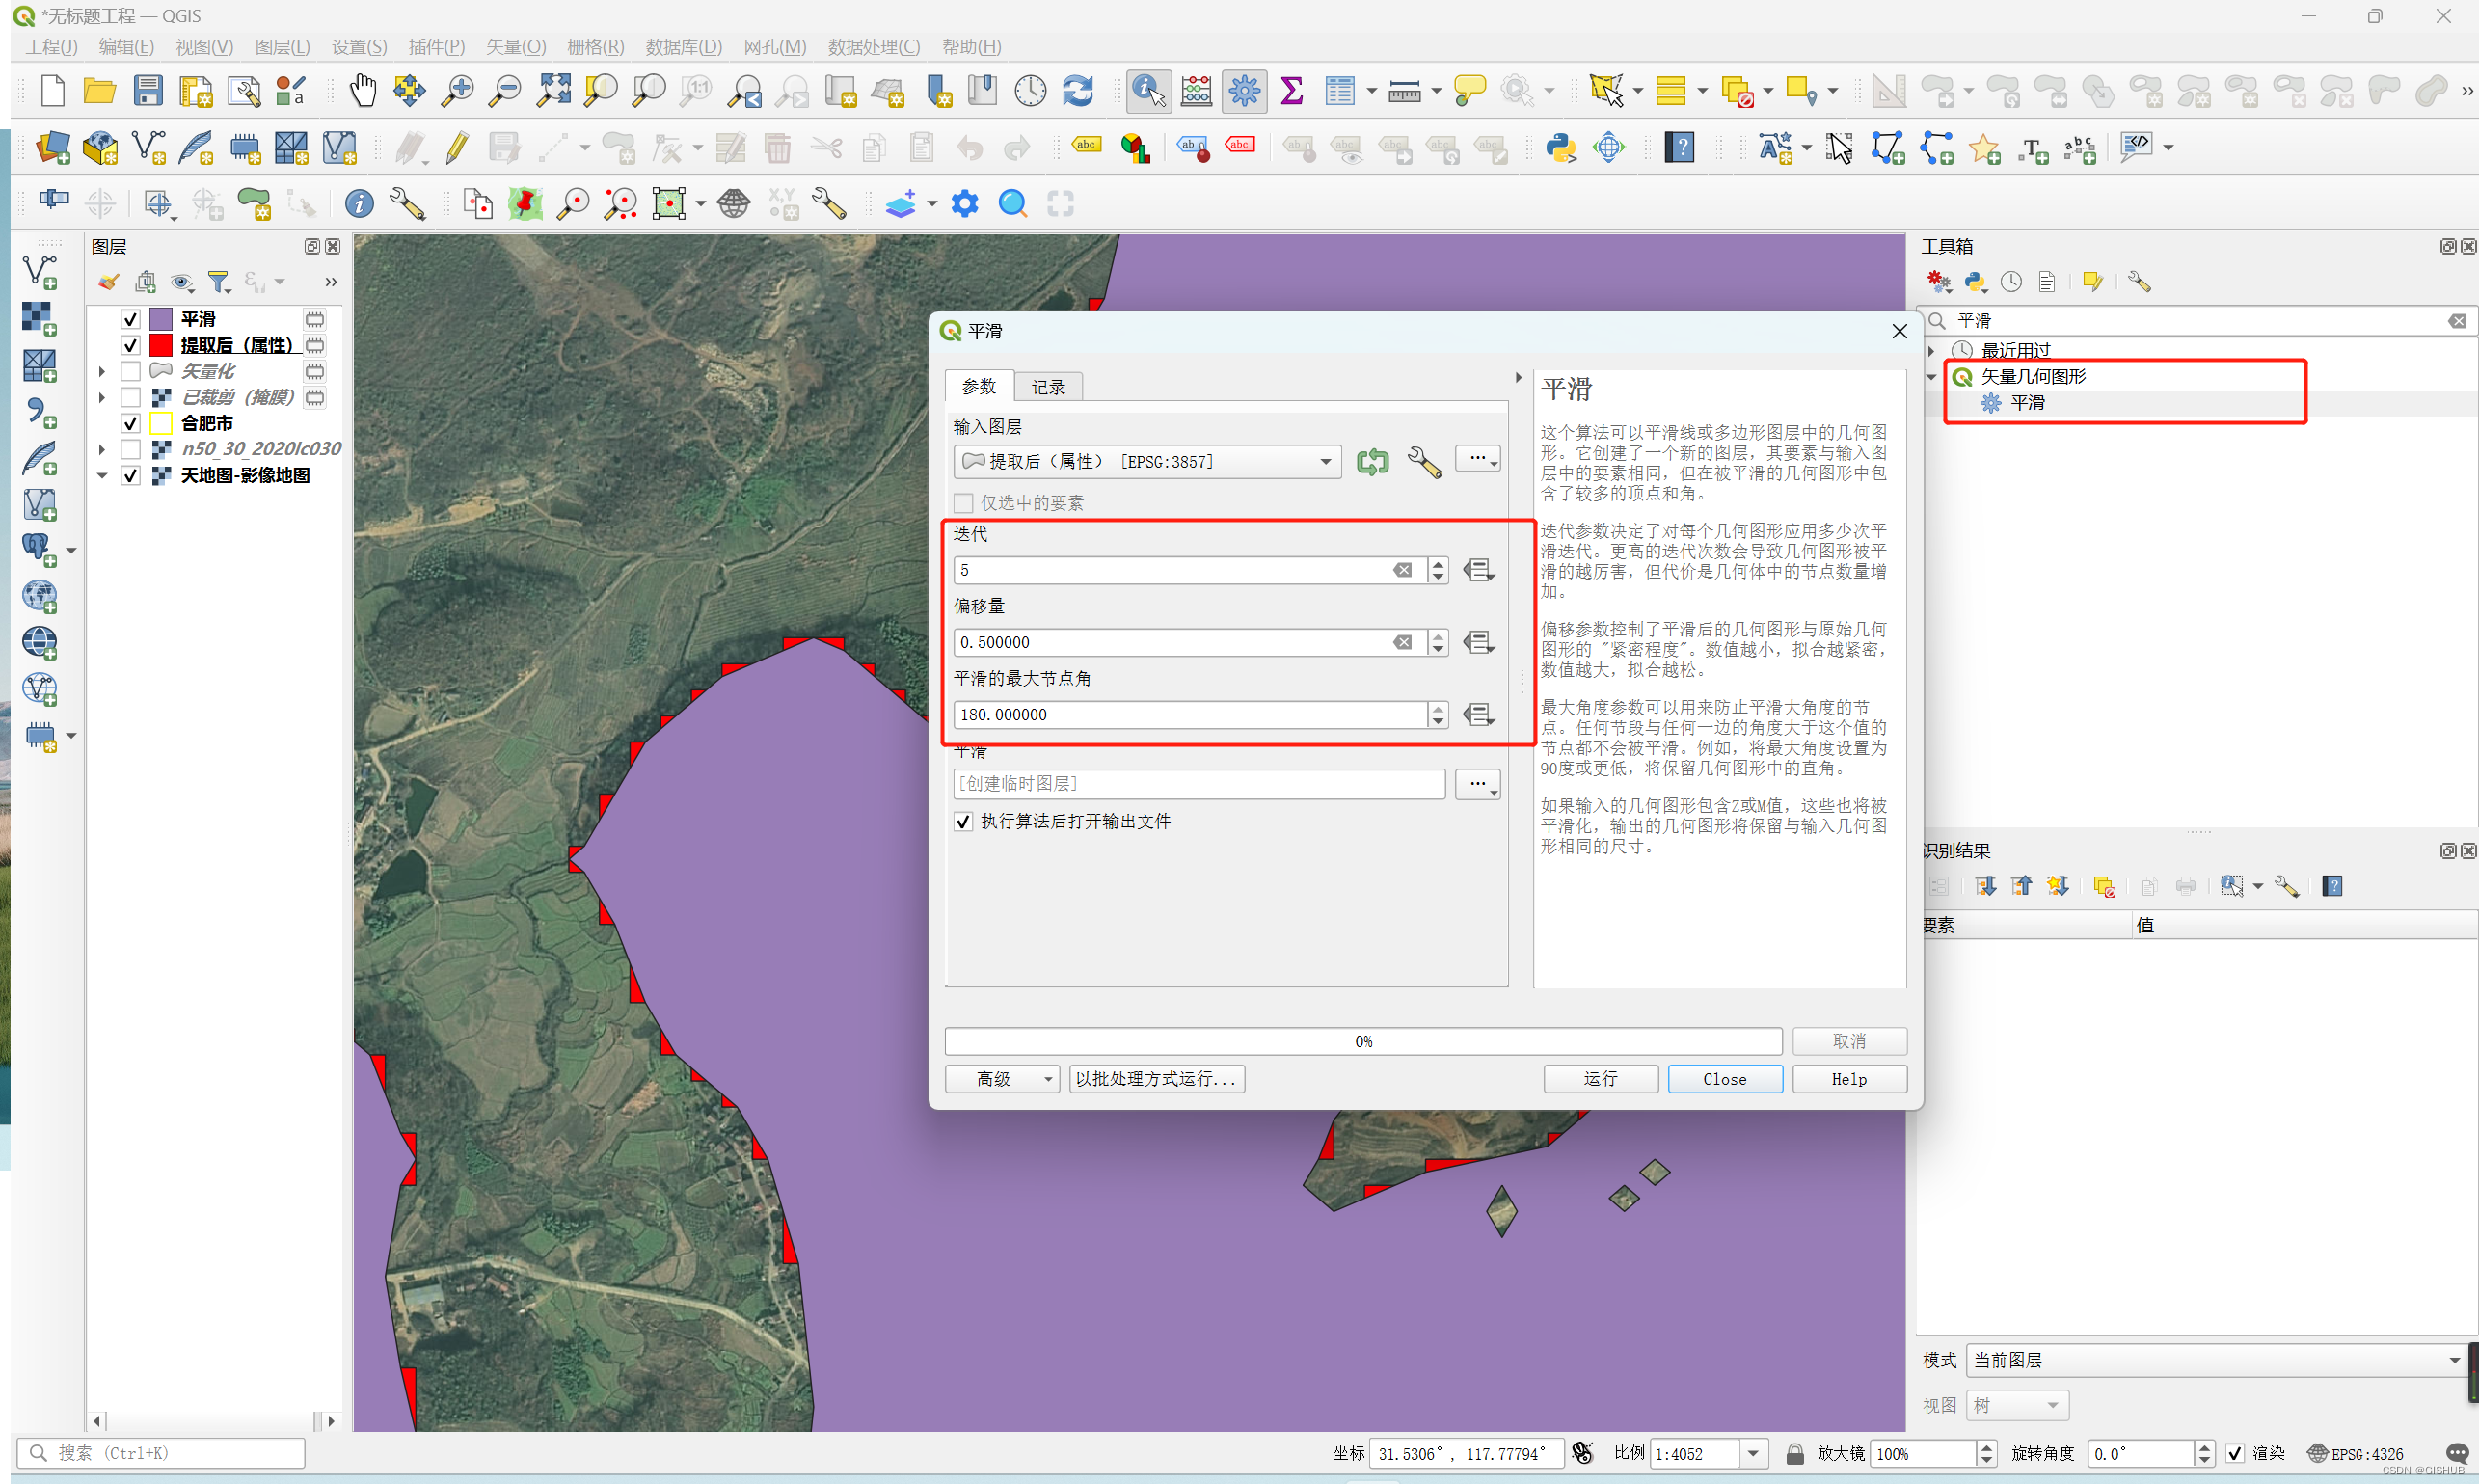Viewport: 2479px width, 1484px height.
Task: Click the Refresh map icon
Action: pos(1077,91)
